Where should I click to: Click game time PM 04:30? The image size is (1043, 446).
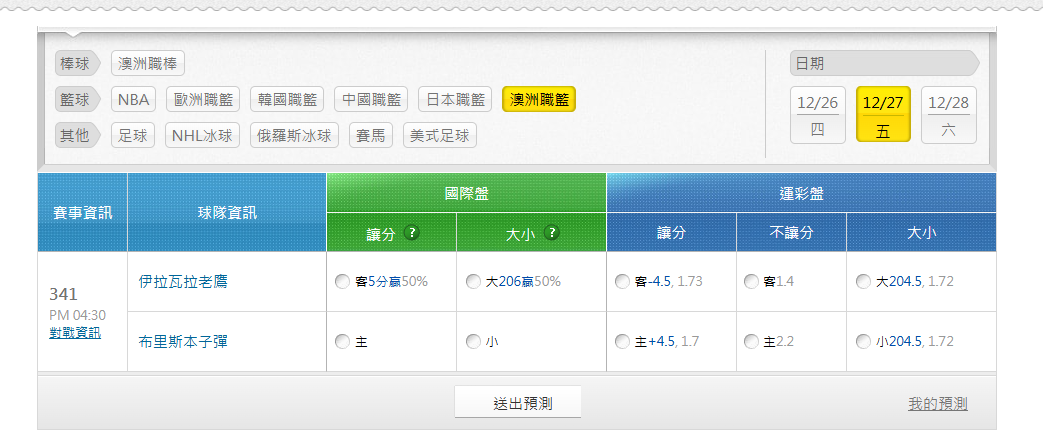77,315
